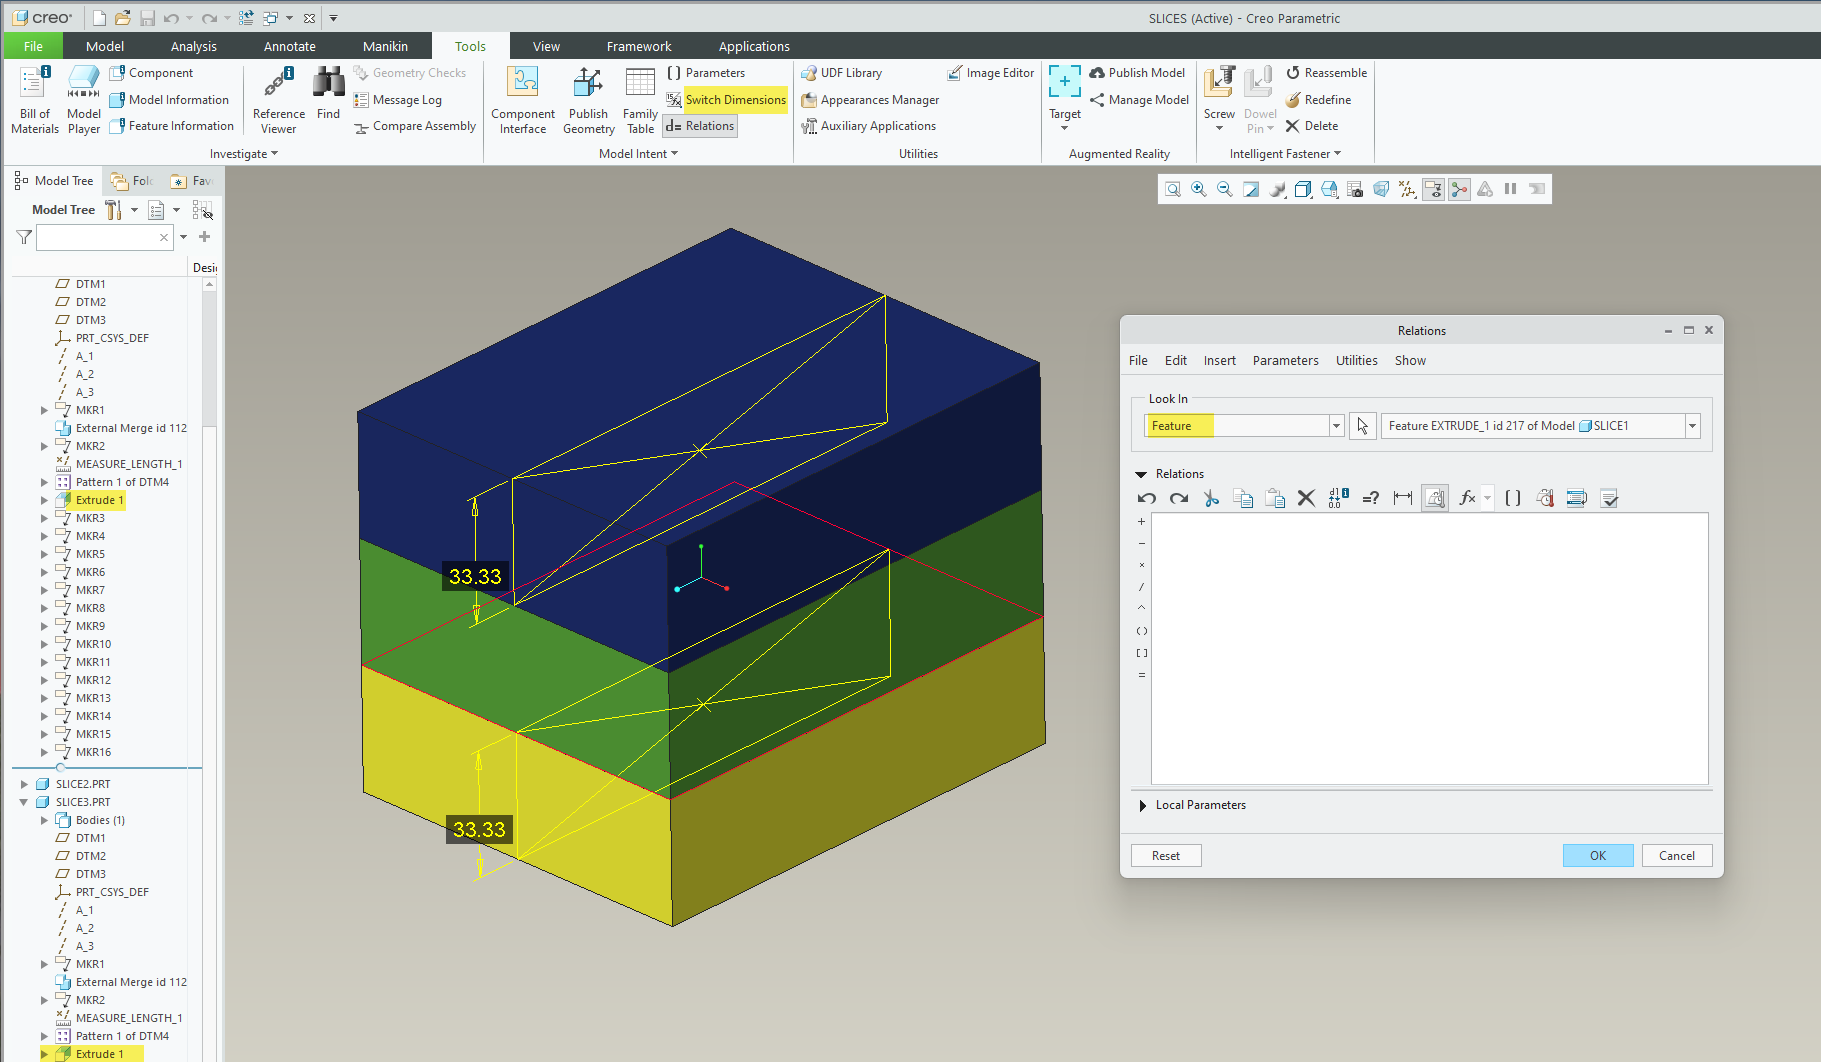Screen dimensions: 1821x1062
Task: Select the Publish Geometry tool
Action: pos(588,99)
